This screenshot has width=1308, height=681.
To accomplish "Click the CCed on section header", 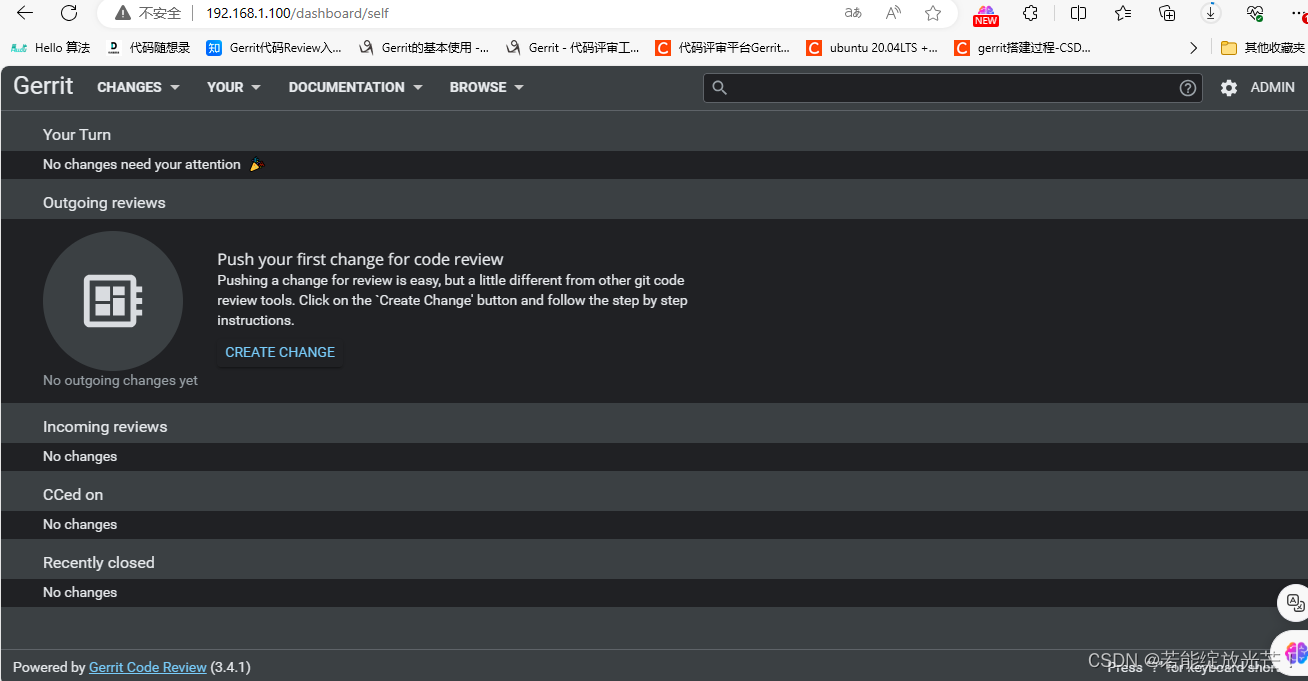I will pos(73,494).
